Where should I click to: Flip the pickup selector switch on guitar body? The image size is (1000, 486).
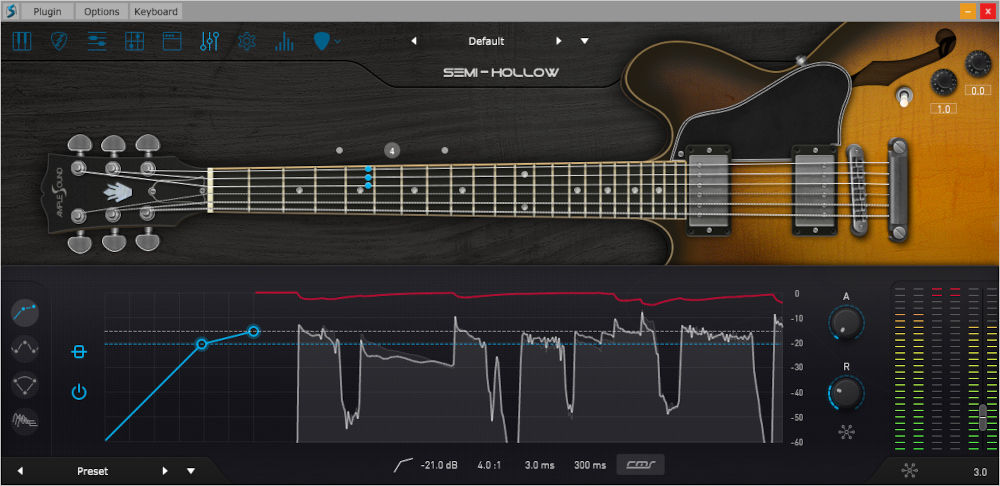(x=903, y=98)
